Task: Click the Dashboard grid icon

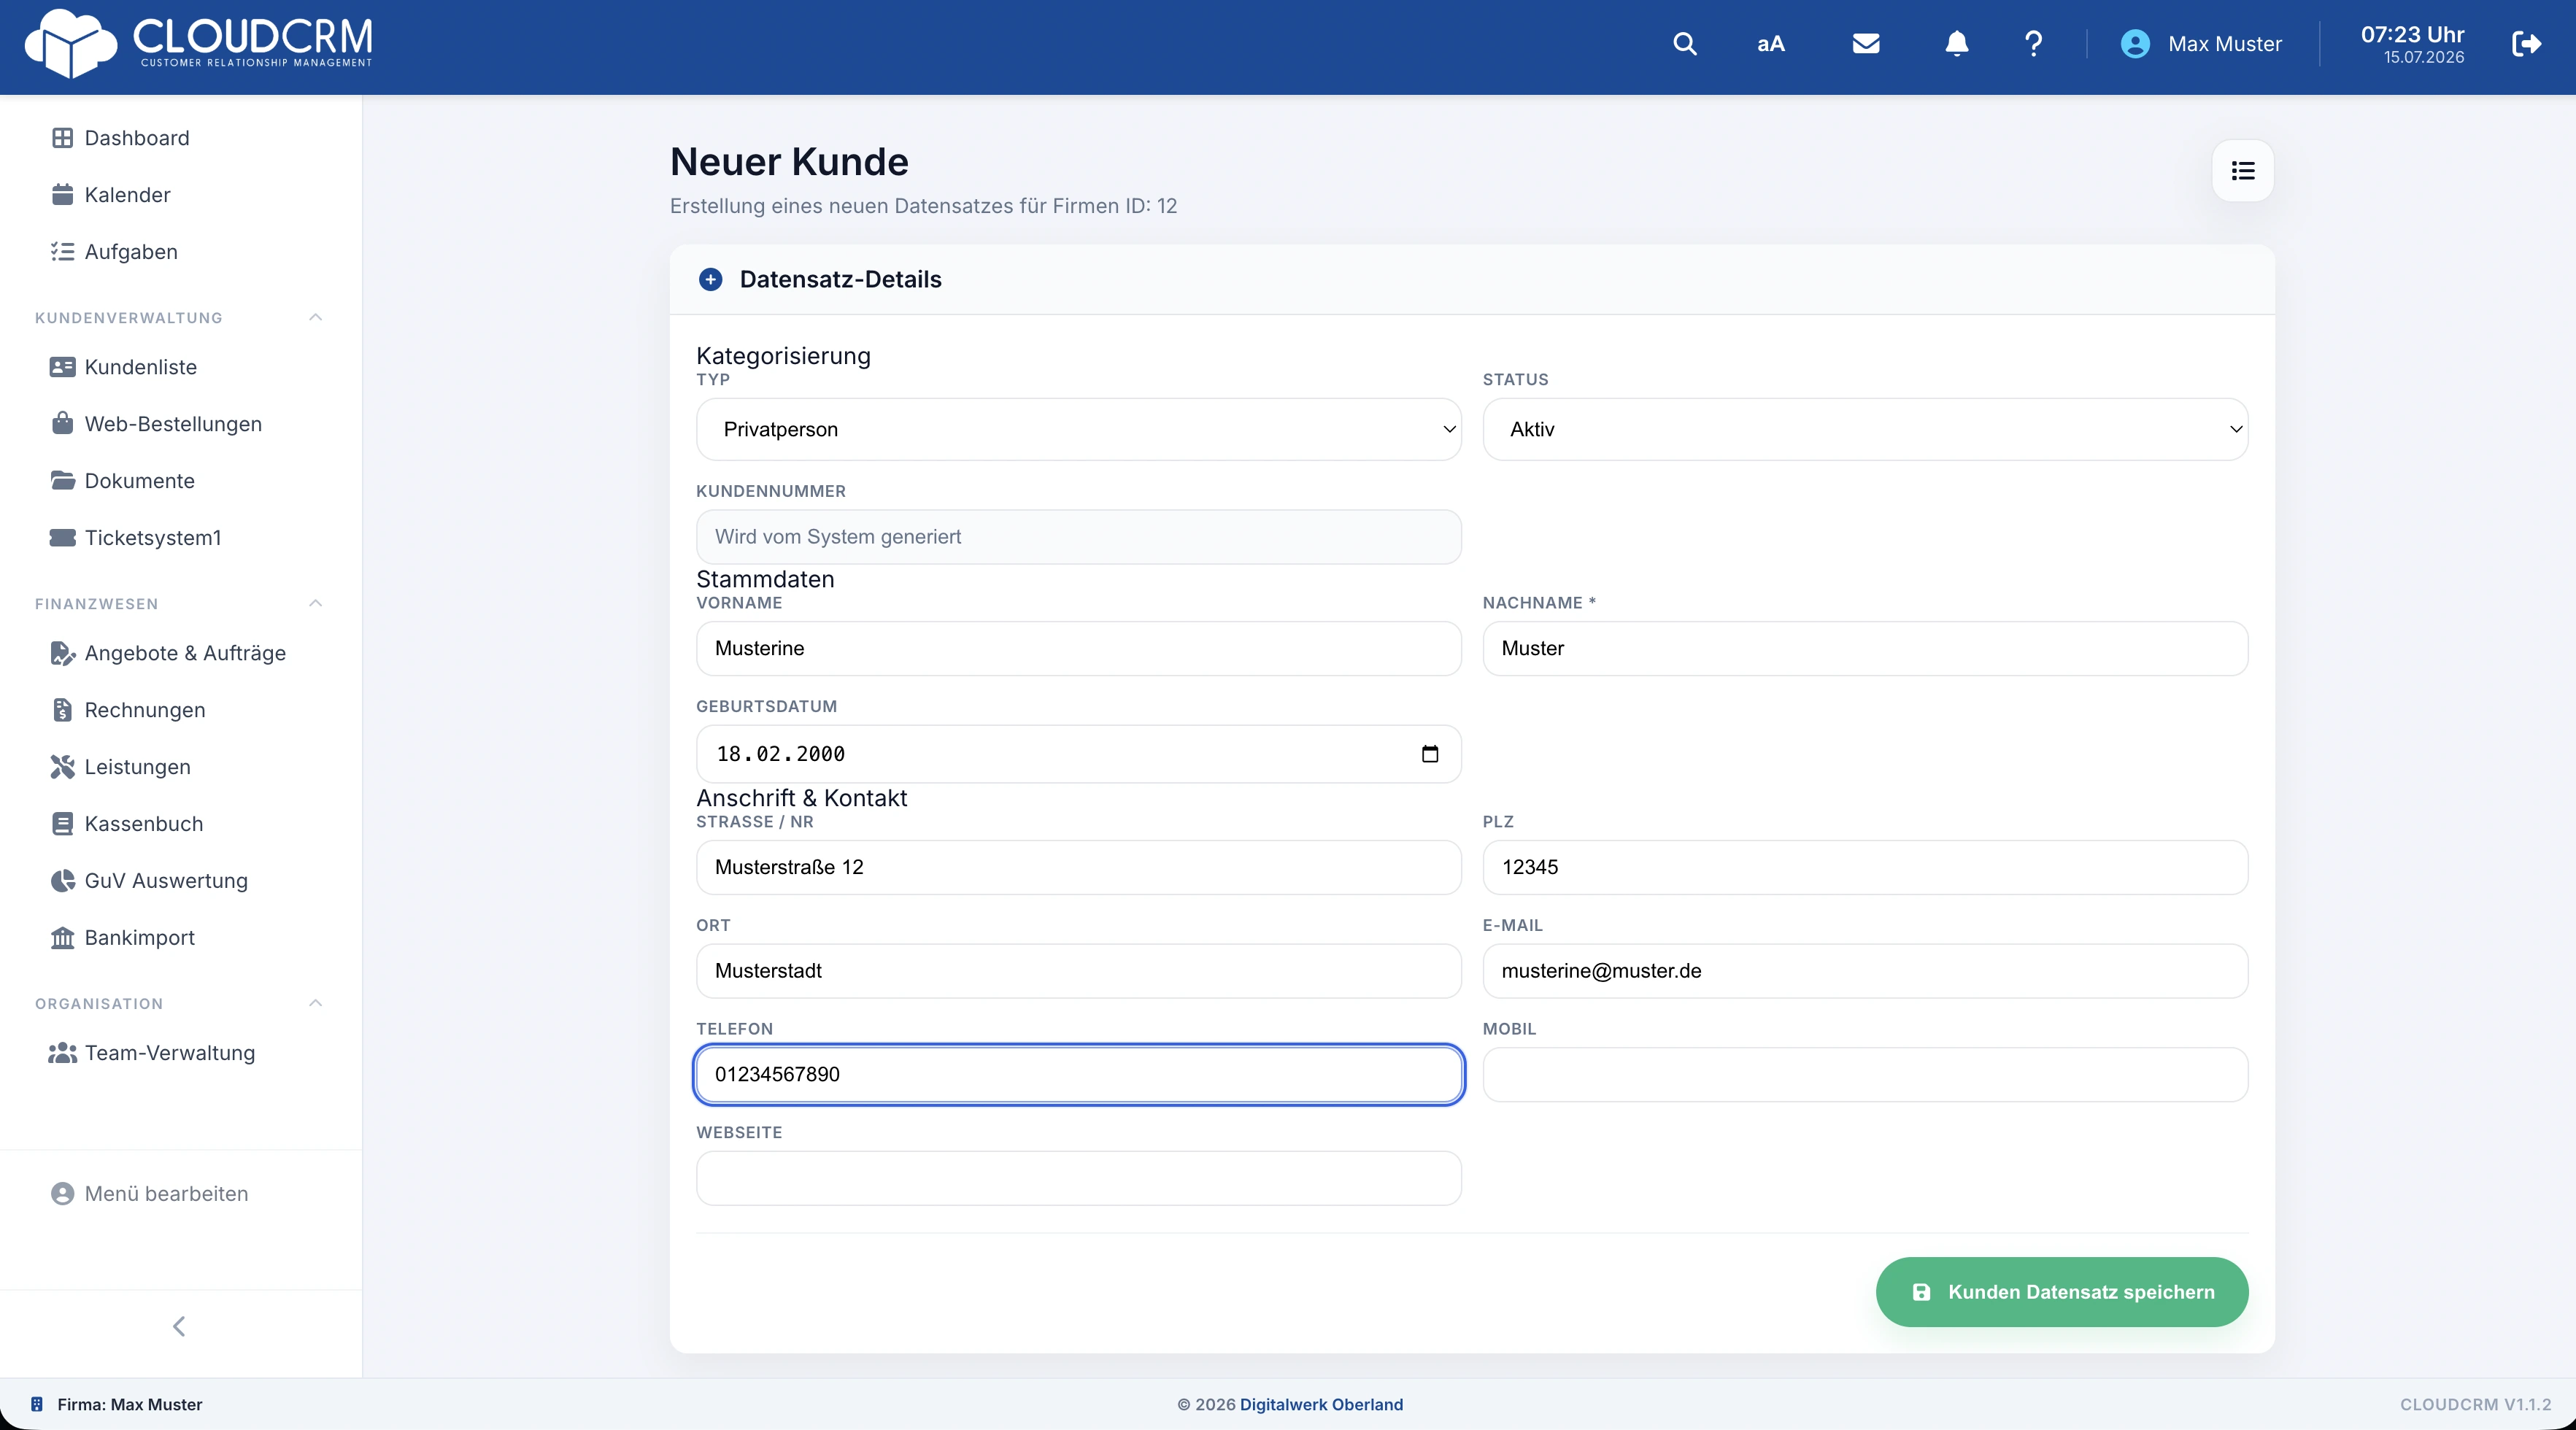Action: point(62,138)
